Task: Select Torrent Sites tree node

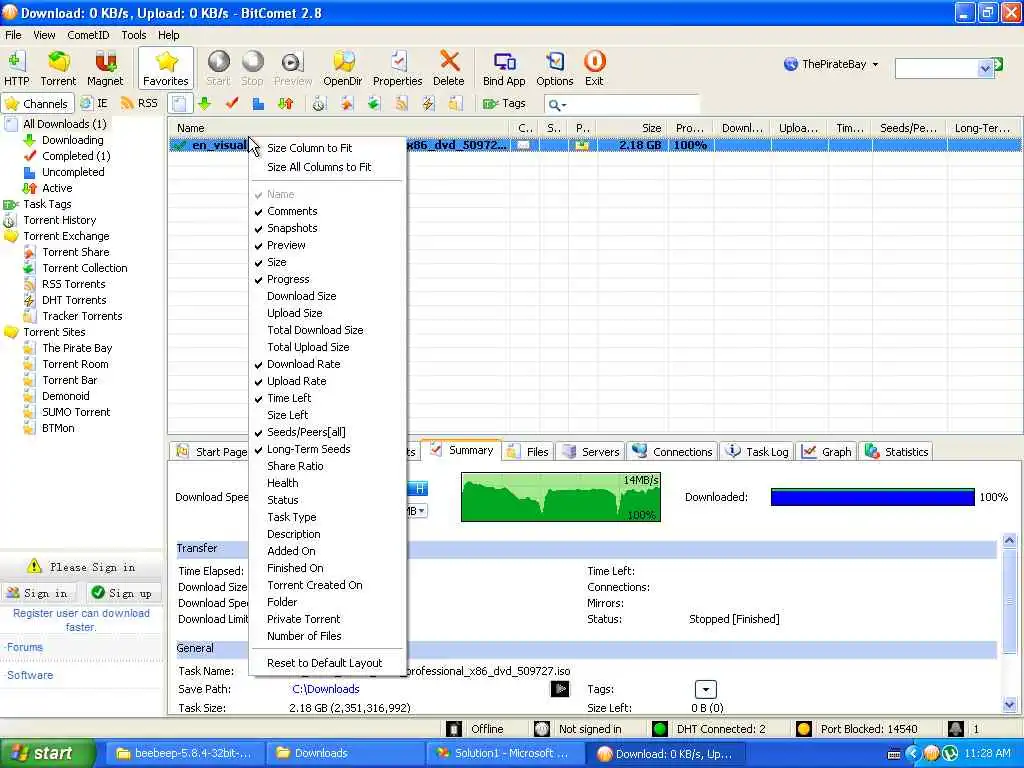Action: tap(54, 332)
